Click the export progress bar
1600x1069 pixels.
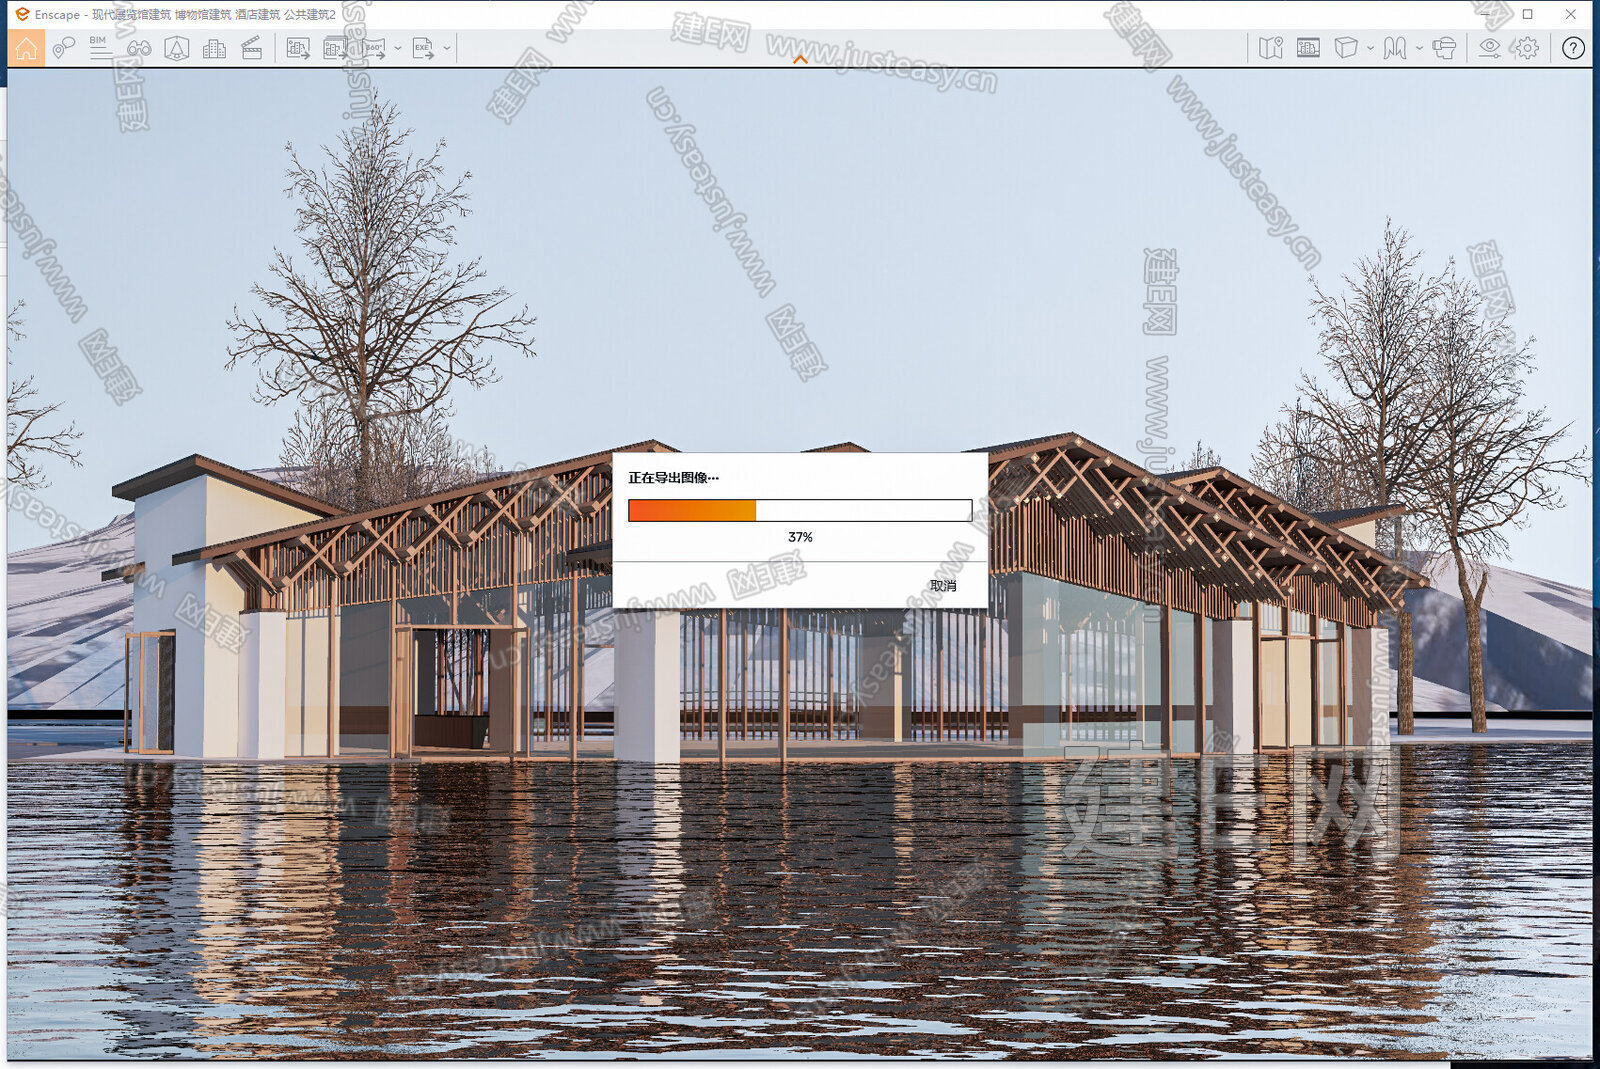(x=800, y=510)
